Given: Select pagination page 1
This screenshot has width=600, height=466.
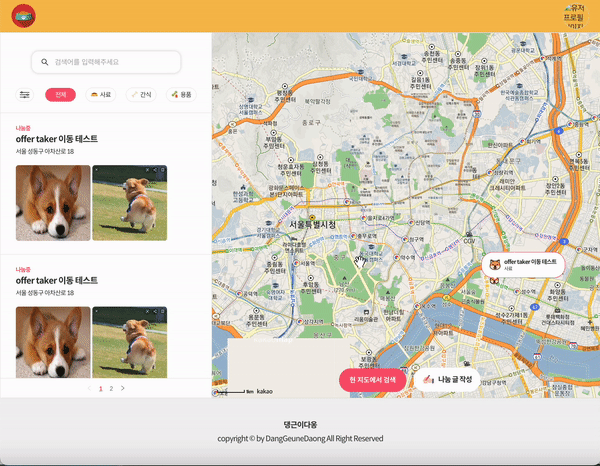Looking at the screenshot, I should click(x=101, y=388).
